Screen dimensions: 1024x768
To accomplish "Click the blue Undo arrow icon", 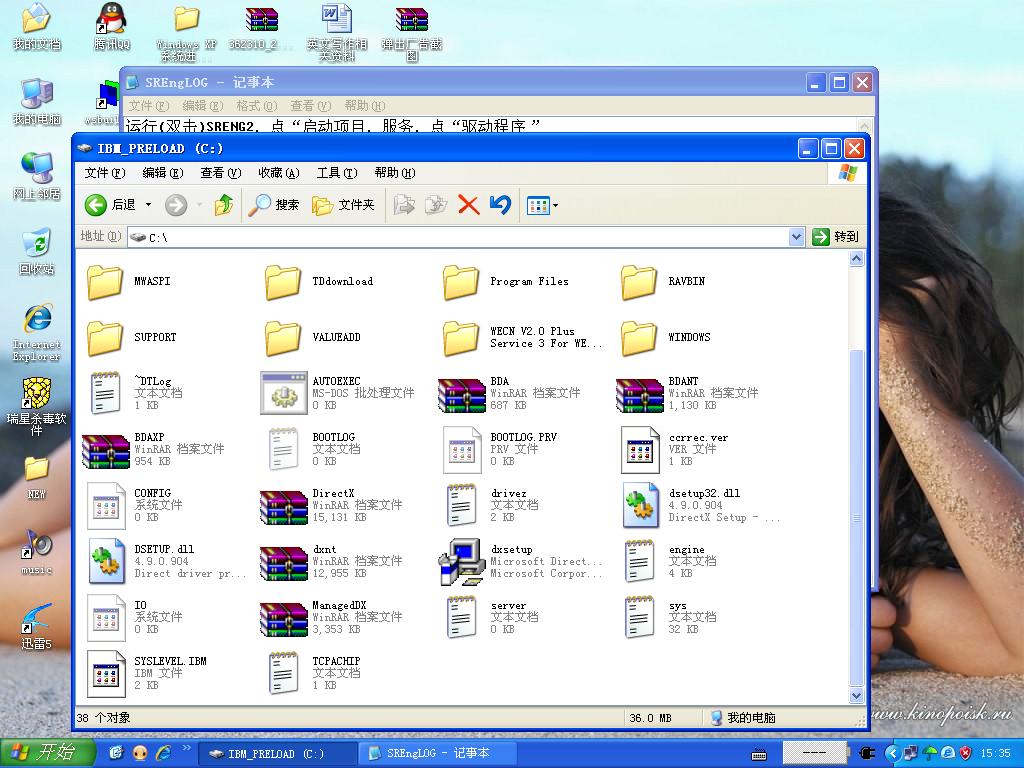I will click(500, 205).
